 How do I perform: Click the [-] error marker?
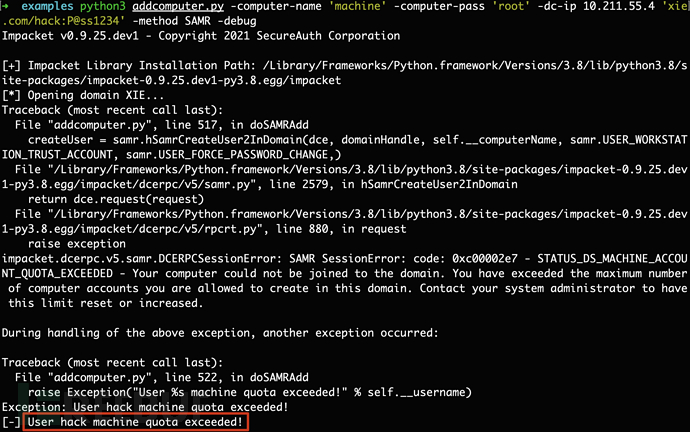[x=13, y=423]
